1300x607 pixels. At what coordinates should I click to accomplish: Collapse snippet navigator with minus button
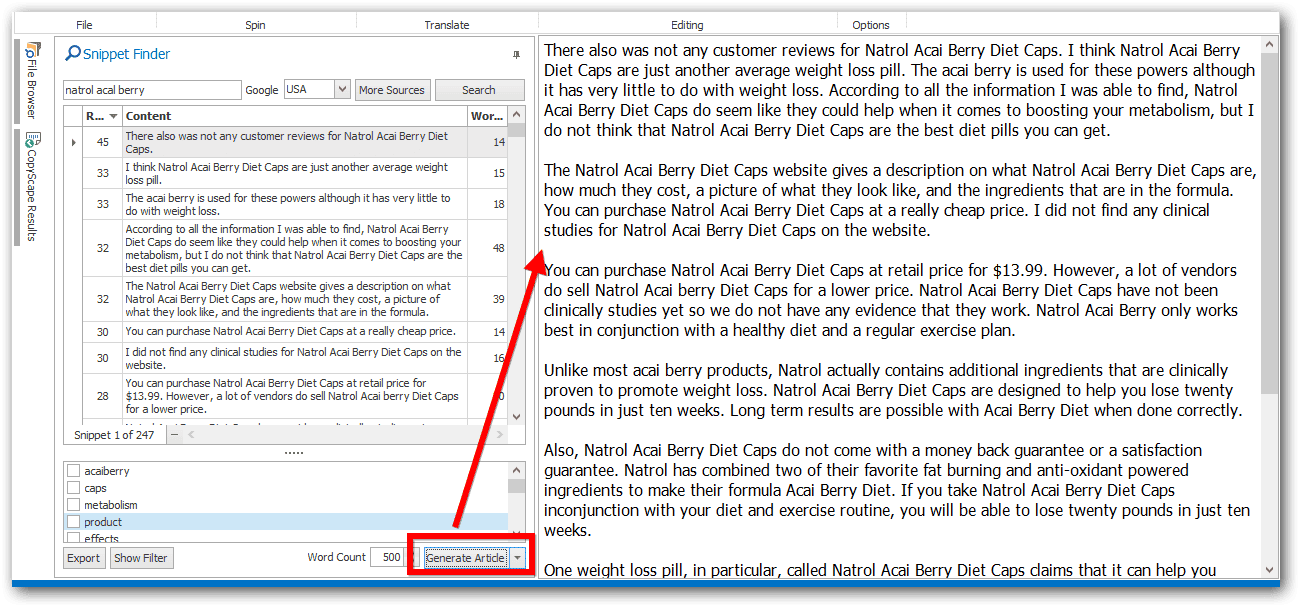pos(175,435)
